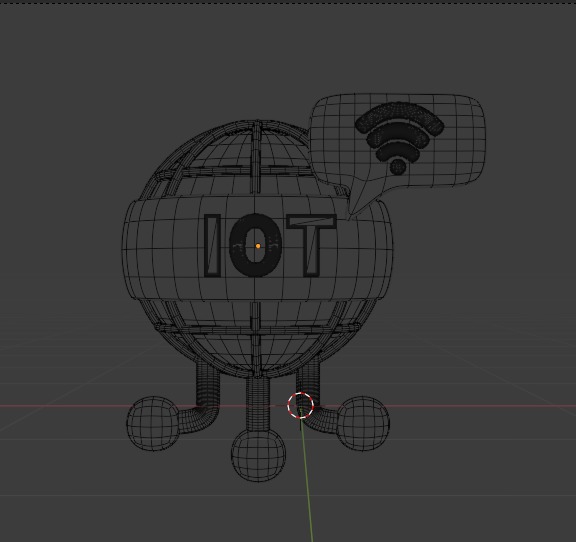
Task: Click the orange object origin point
Action: coord(258,246)
